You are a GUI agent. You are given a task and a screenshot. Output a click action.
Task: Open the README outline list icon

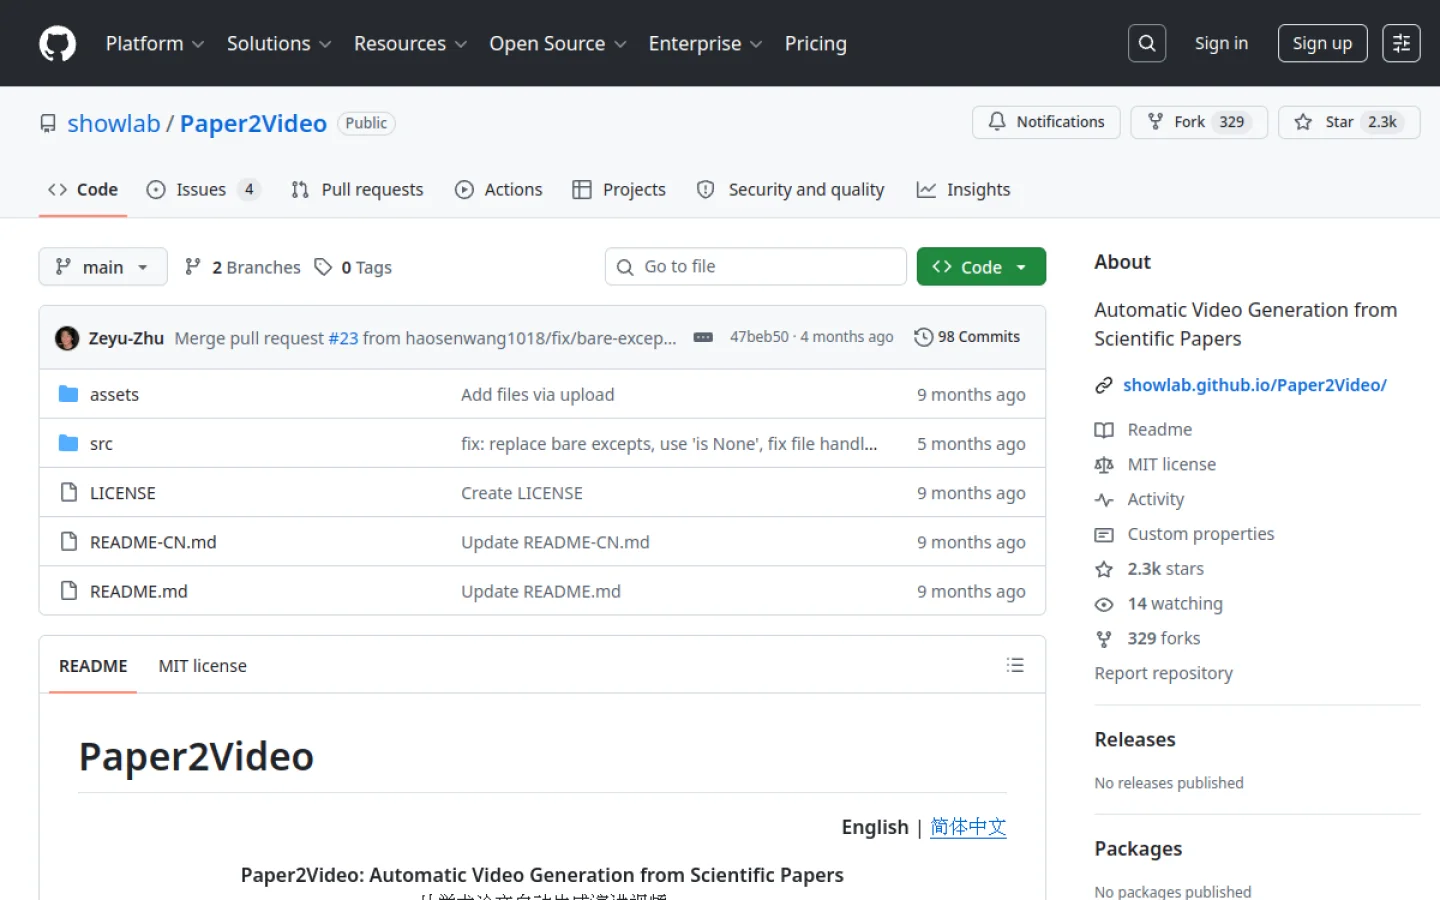(1015, 665)
